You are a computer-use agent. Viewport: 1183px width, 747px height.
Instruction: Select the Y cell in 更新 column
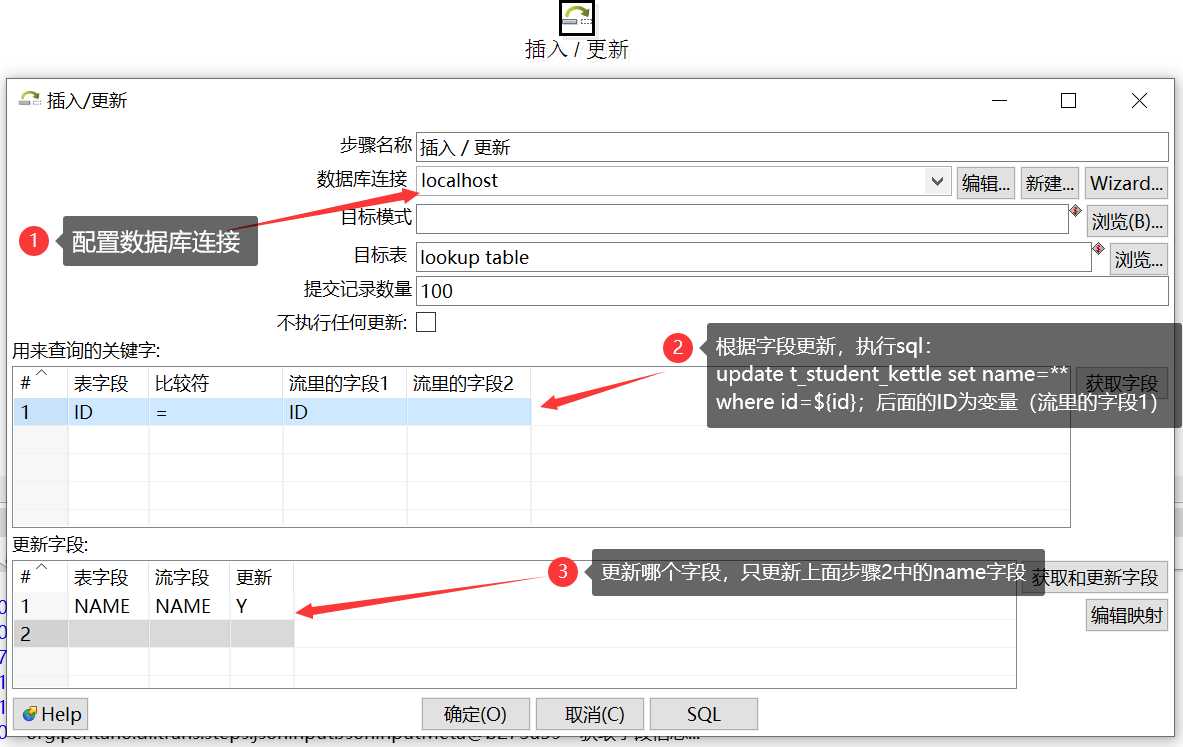pyautogui.click(x=261, y=606)
